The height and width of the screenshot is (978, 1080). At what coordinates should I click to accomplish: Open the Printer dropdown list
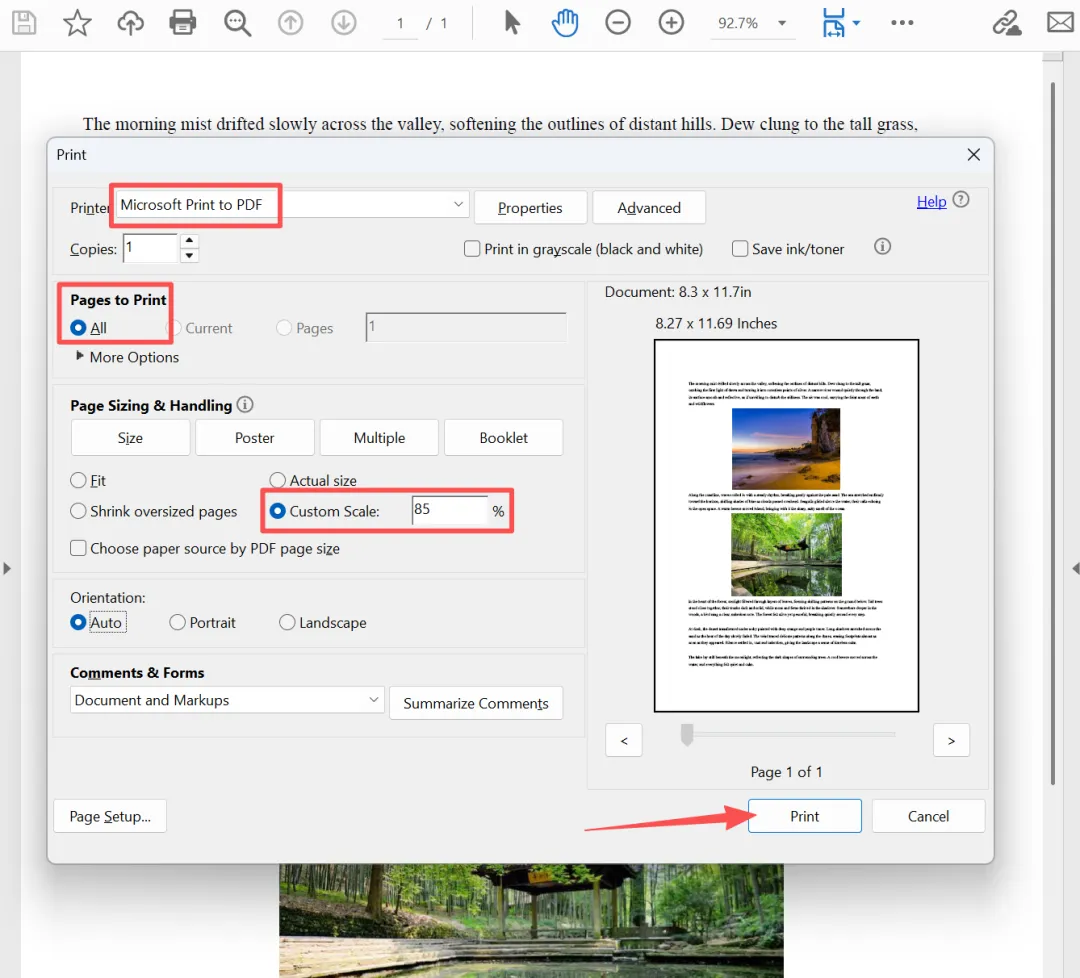pyautogui.click(x=458, y=205)
